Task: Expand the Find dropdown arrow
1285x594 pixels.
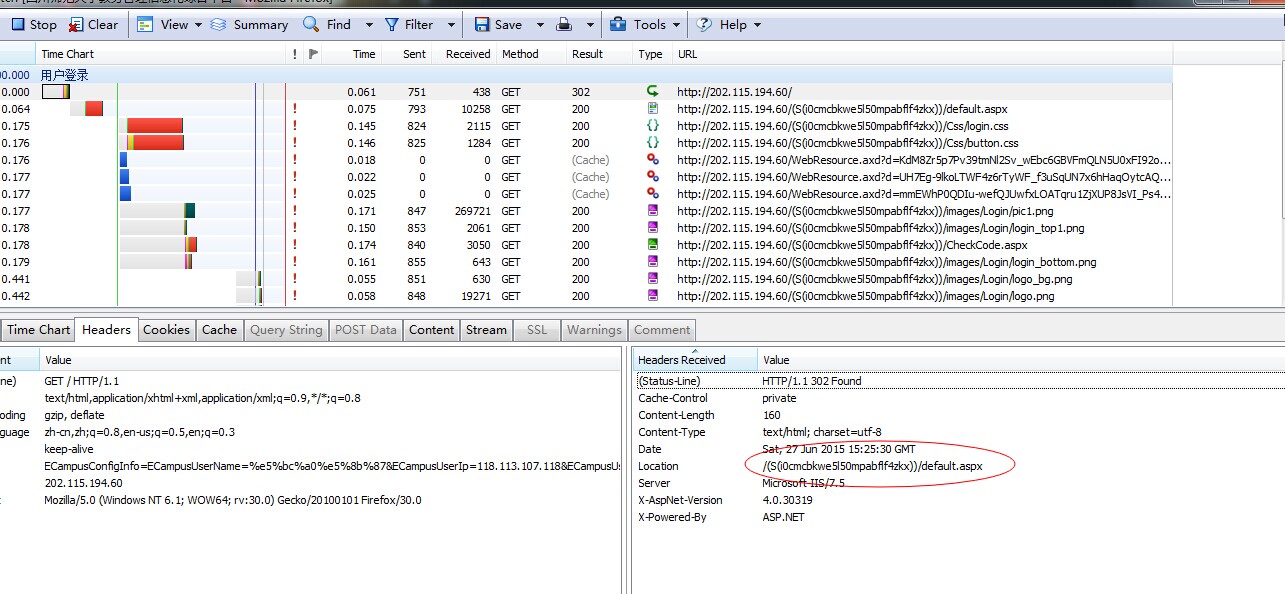Action: tap(368, 25)
